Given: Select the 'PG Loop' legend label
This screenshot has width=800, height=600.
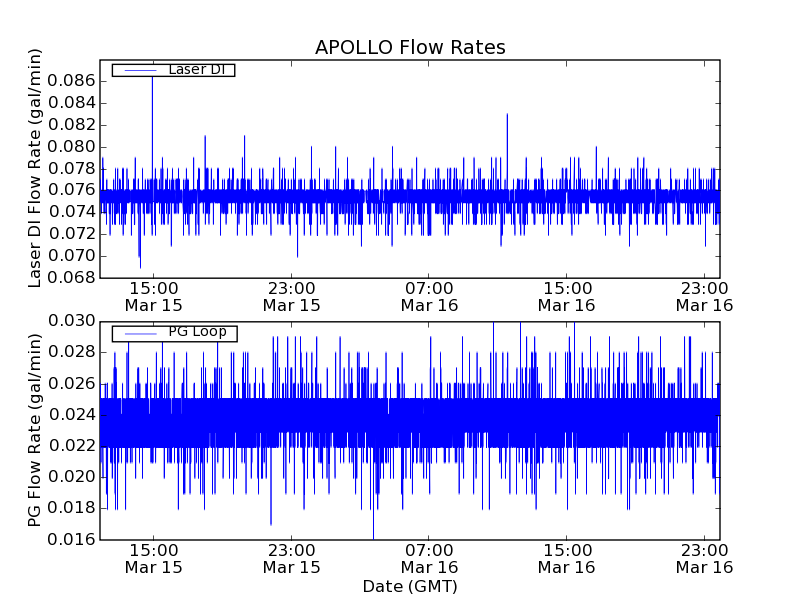Looking at the screenshot, I should click(x=197, y=332).
